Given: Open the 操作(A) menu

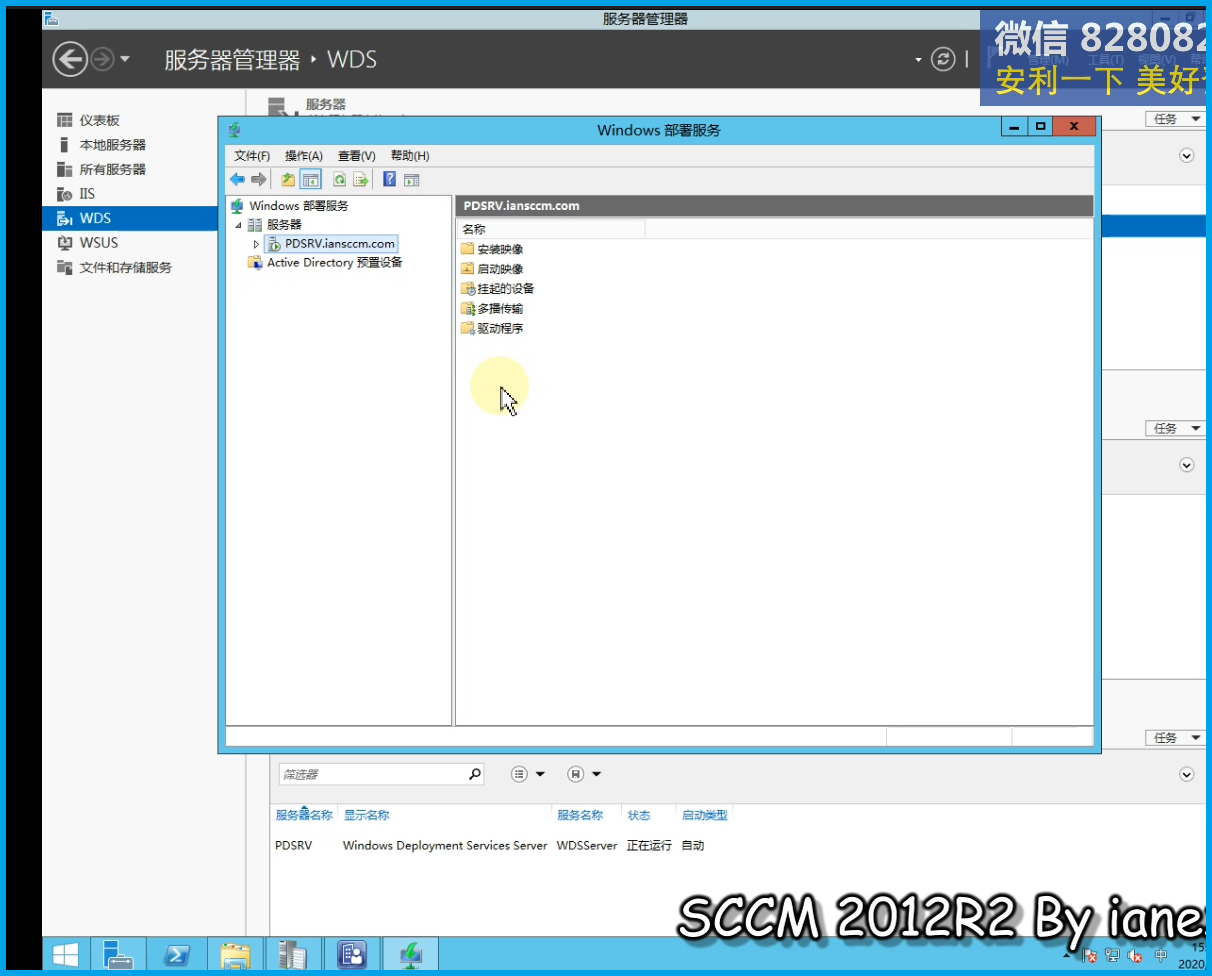Looking at the screenshot, I should click(303, 156).
